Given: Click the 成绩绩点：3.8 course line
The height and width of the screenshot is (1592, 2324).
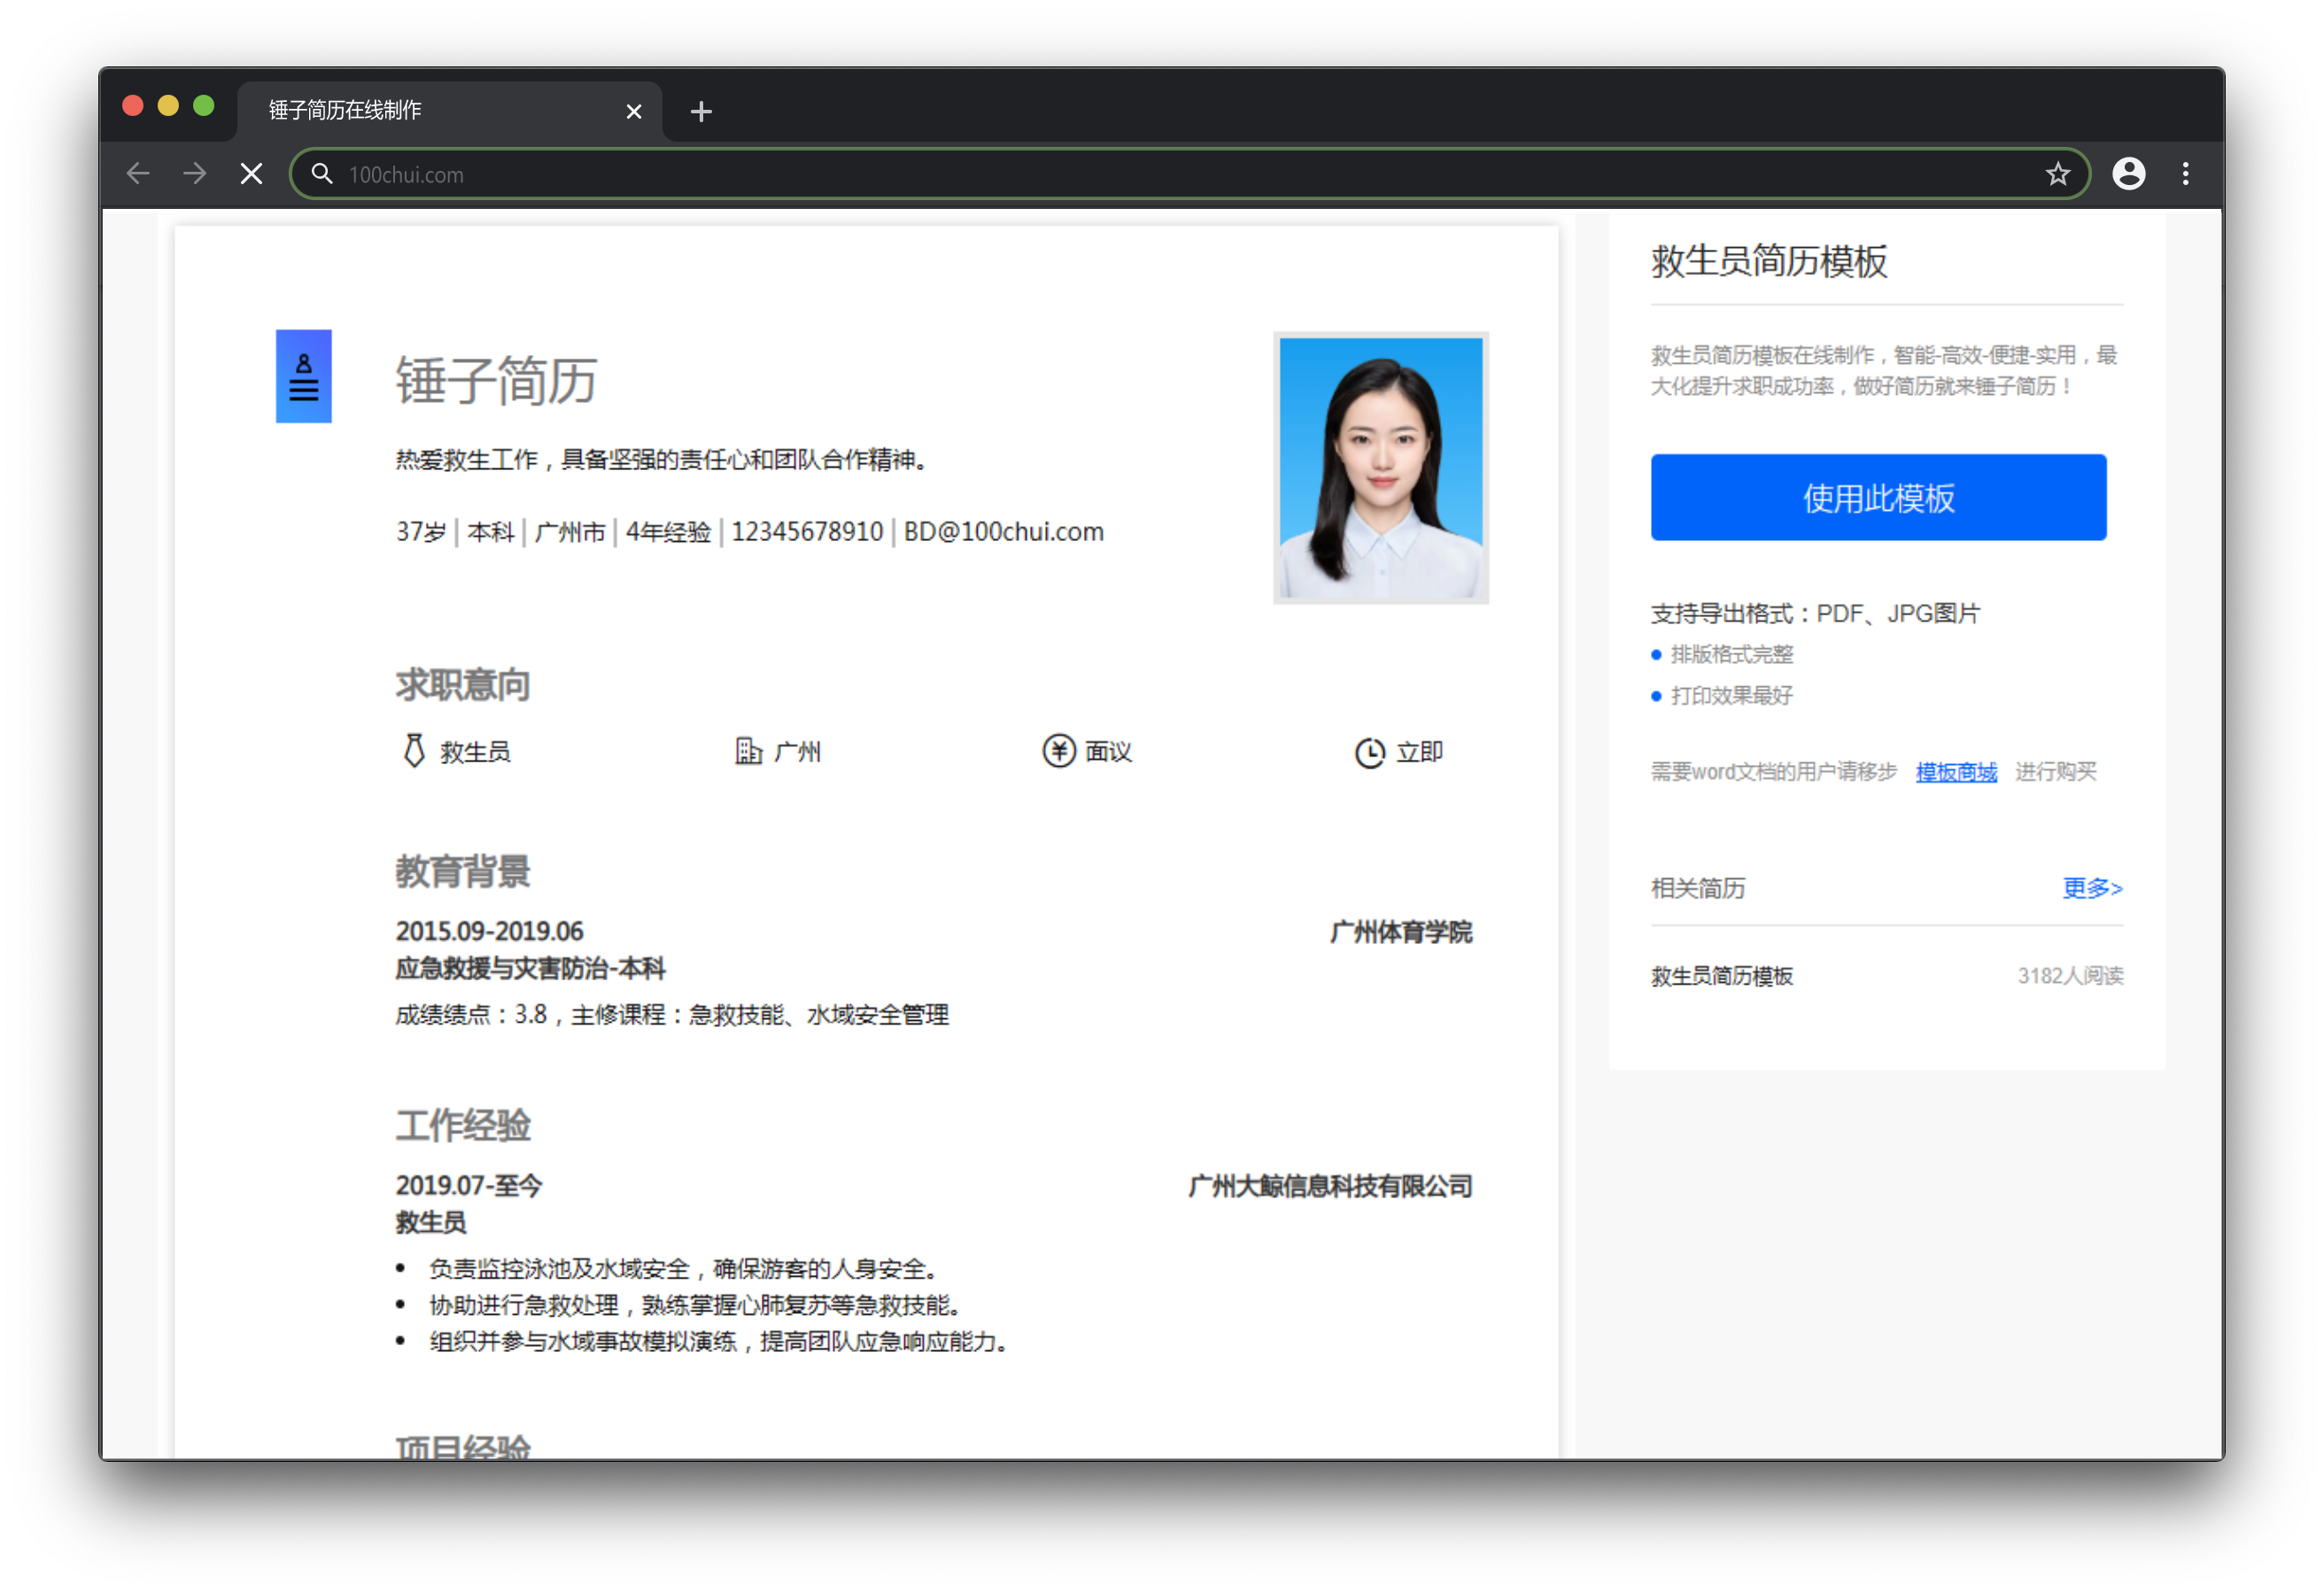Looking at the screenshot, I should pyautogui.click(x=672, y=1014).
